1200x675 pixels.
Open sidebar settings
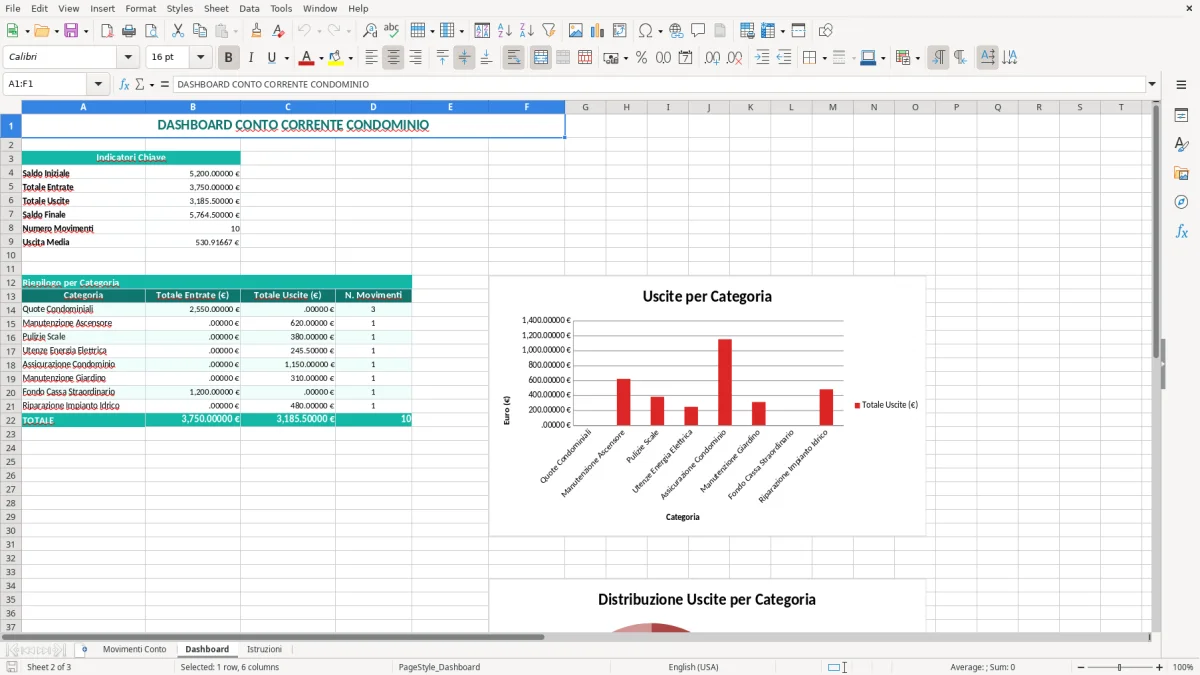pyautogui.click(x=1181, y=86)
